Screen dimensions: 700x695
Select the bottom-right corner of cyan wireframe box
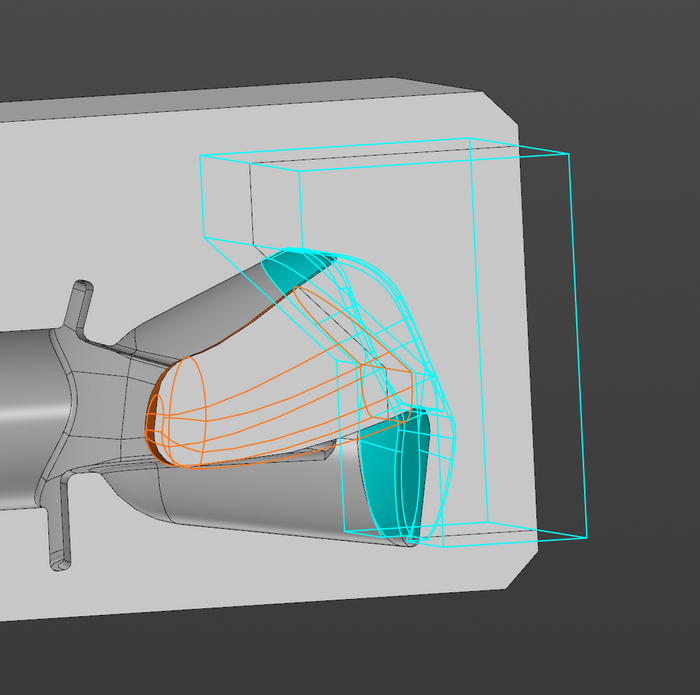586,535
